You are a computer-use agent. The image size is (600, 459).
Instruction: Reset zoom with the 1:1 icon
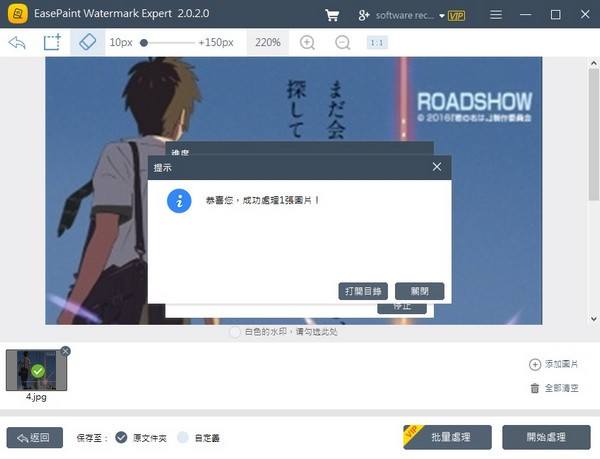pos(377,43)
